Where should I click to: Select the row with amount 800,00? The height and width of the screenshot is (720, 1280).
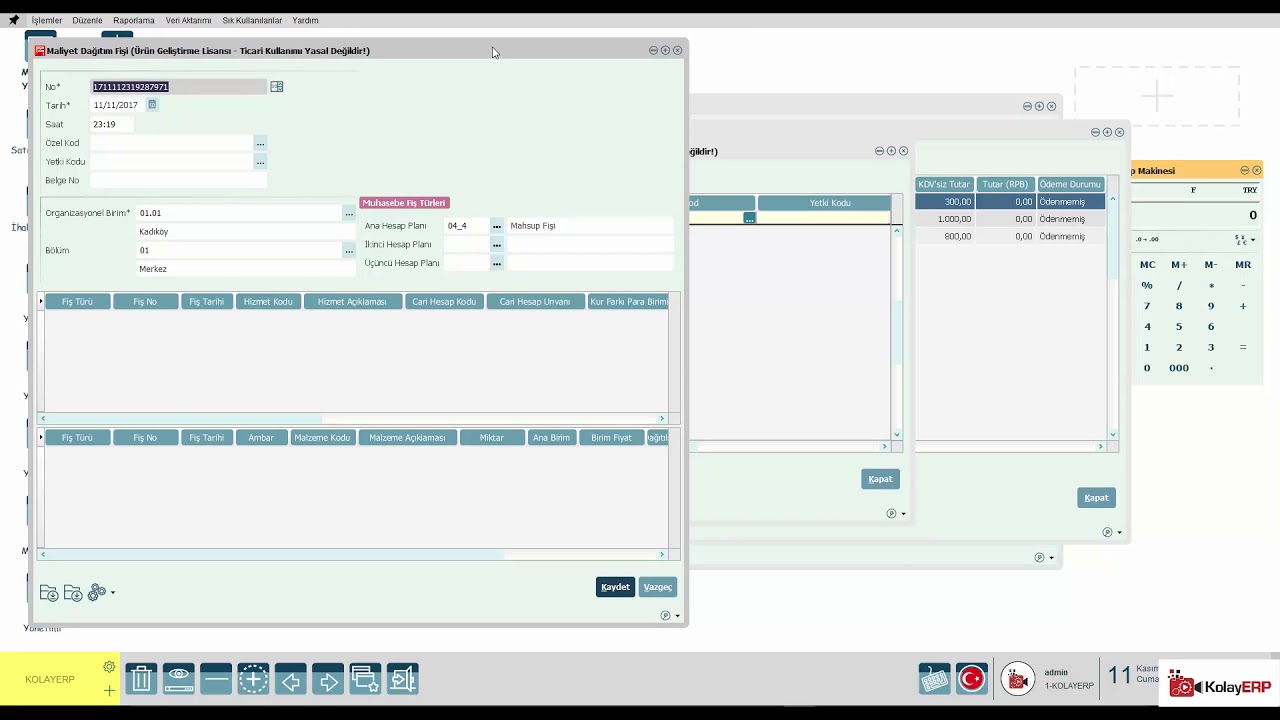pyautogui.click(x=1010, y=237)
